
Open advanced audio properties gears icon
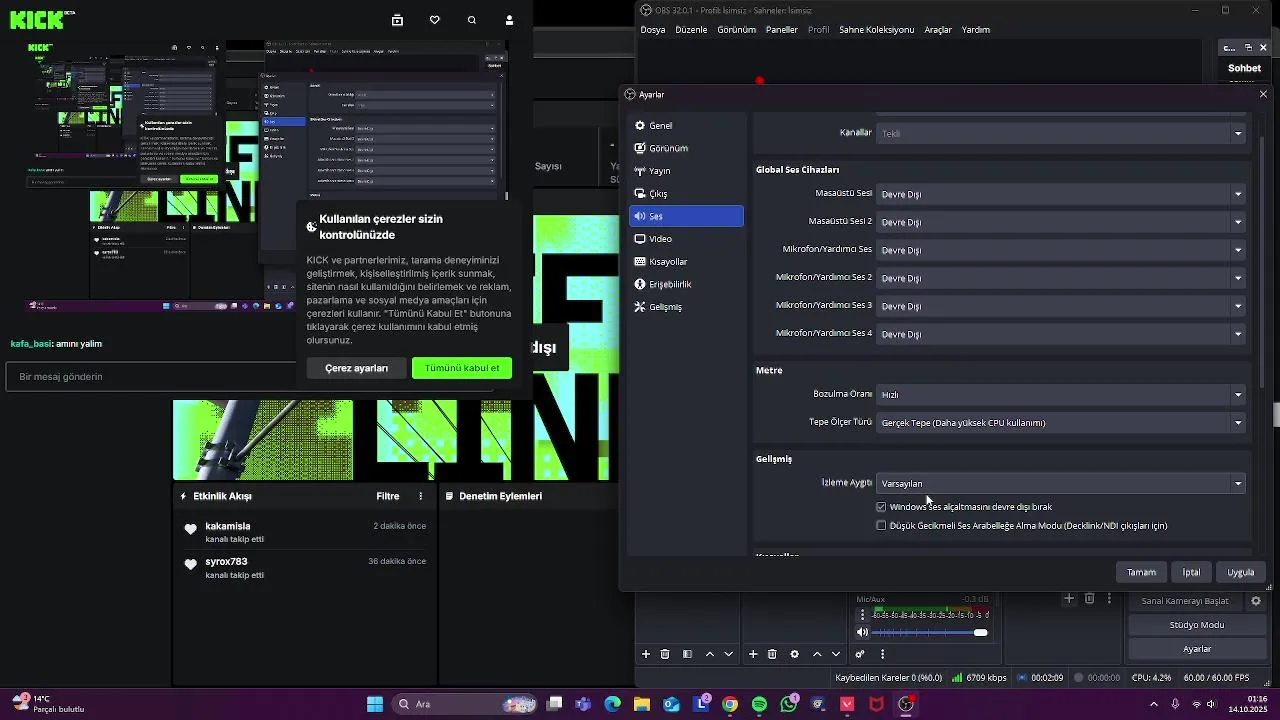[860, 654]
